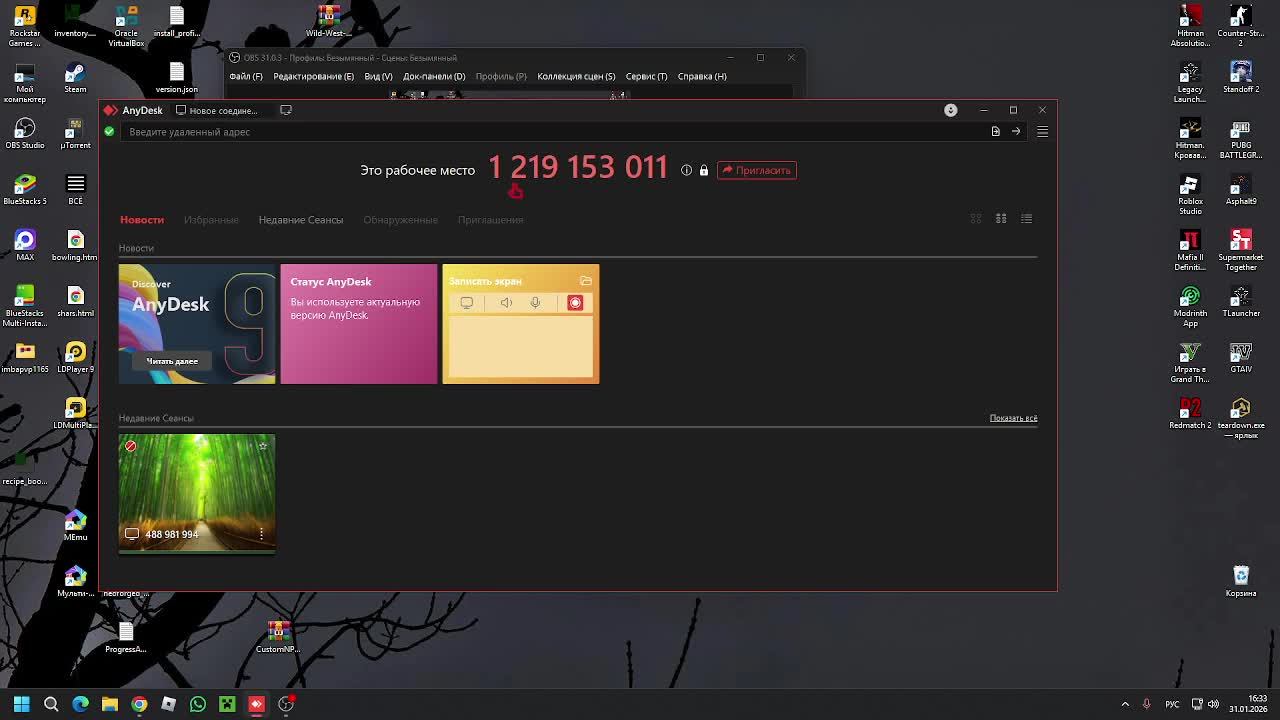Open new session window icon next to tab
1280x720 pixels.
pyautogui.click(x=286, y=110)
